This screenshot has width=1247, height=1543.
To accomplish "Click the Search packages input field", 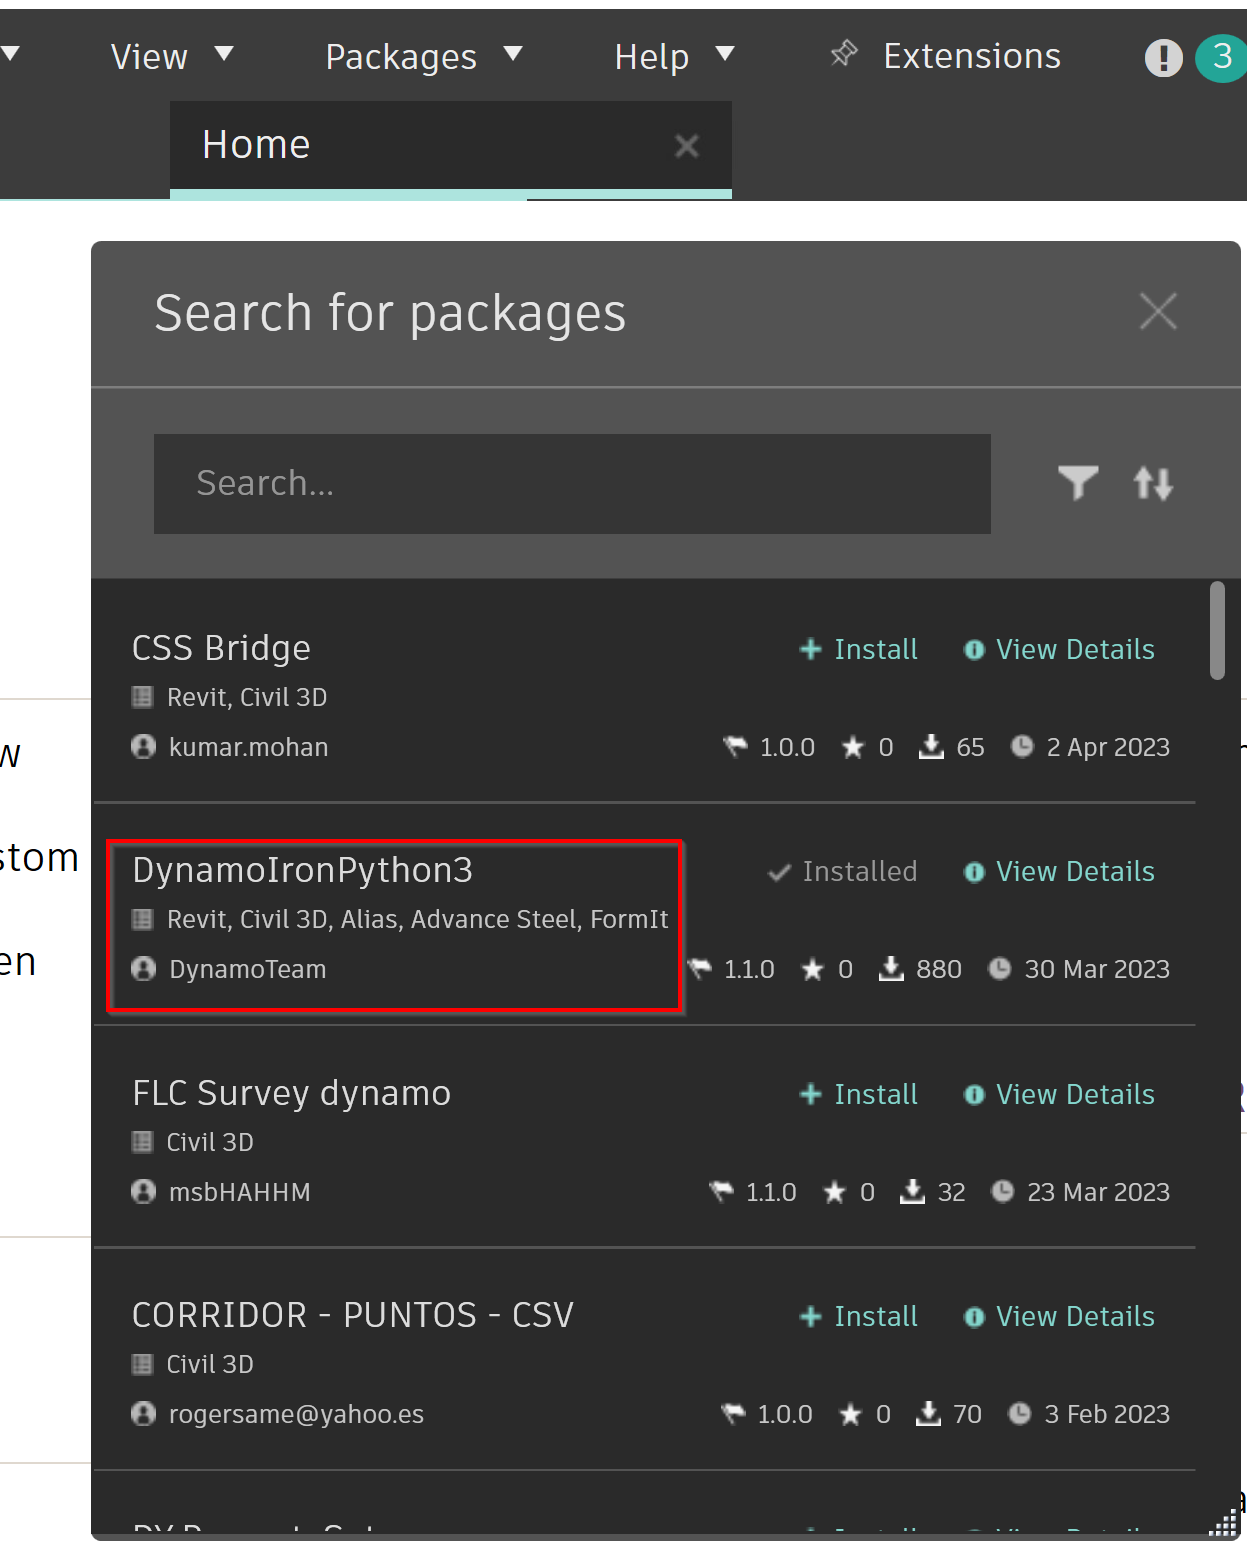I will click(x=572, y=484).
